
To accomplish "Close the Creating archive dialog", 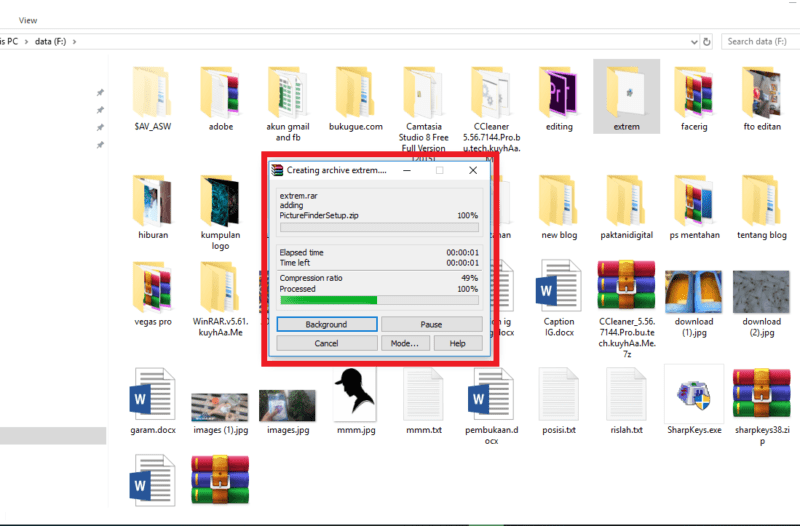I will point(473,170).
